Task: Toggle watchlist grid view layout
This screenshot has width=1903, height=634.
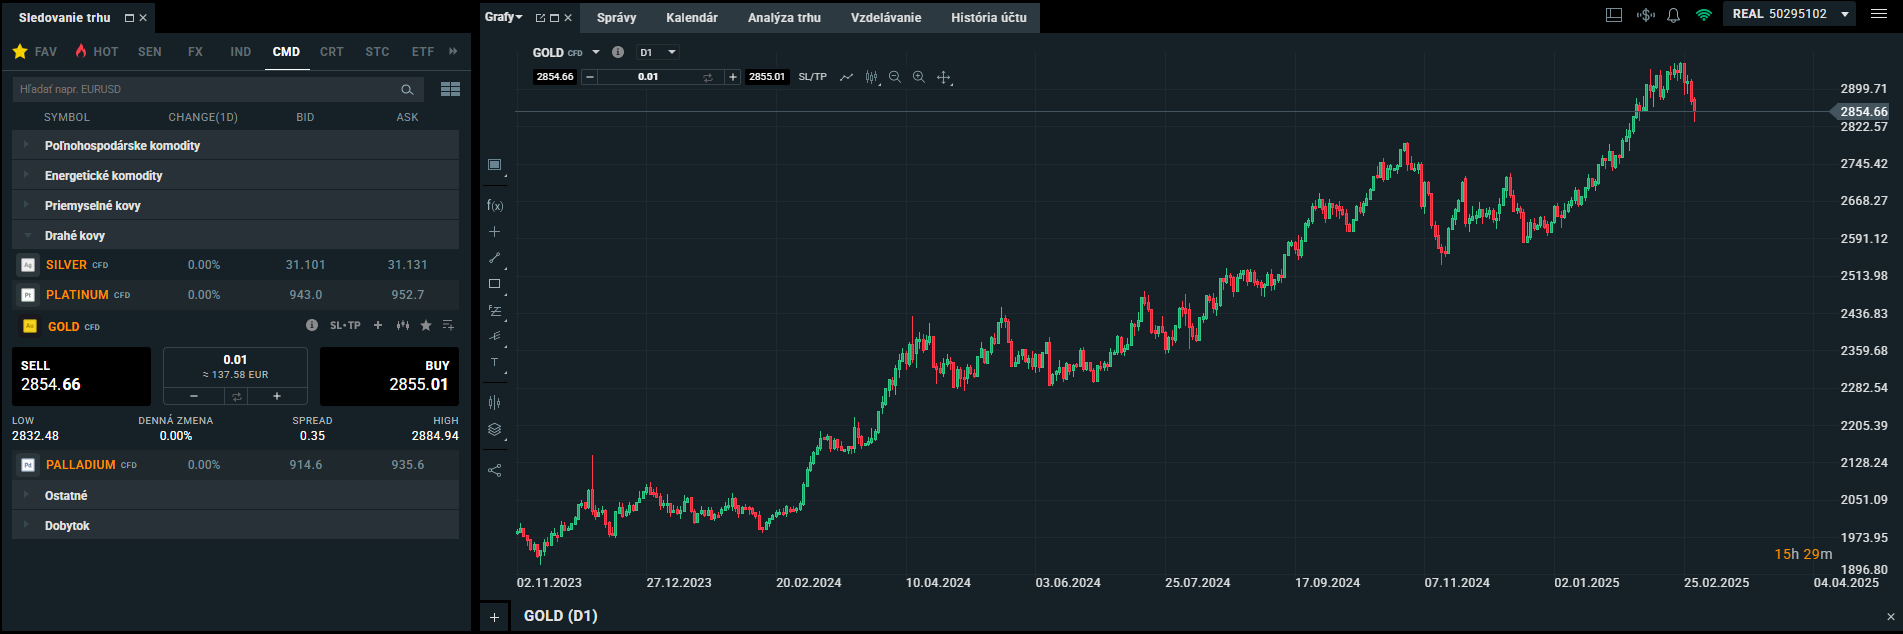Action: click(x=450, y=89)
